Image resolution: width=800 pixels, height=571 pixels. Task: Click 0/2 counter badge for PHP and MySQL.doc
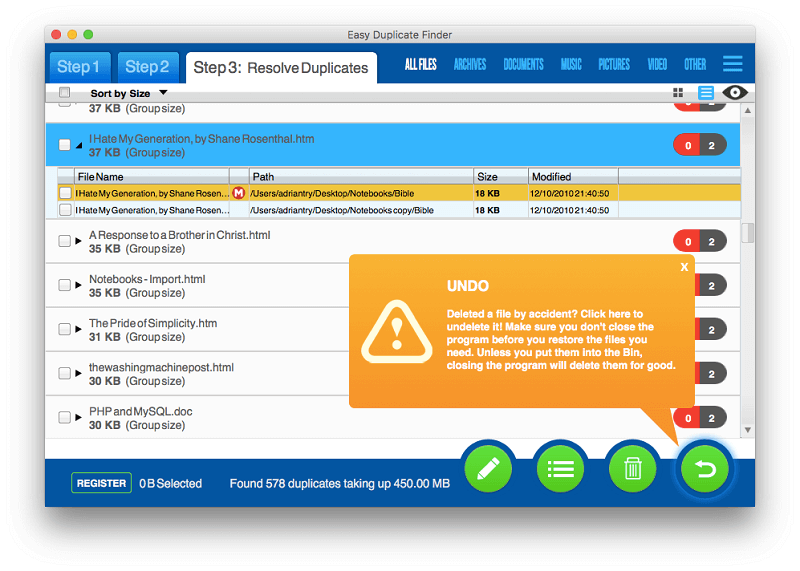[699, 418]
